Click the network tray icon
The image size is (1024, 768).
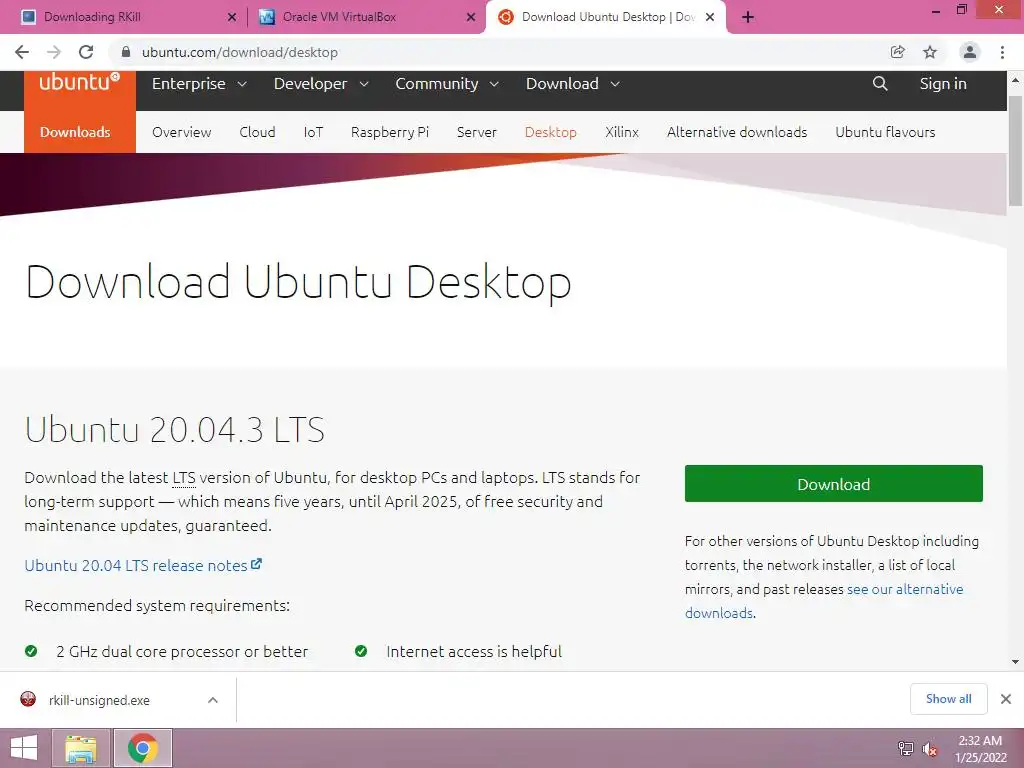coord(906,748)
